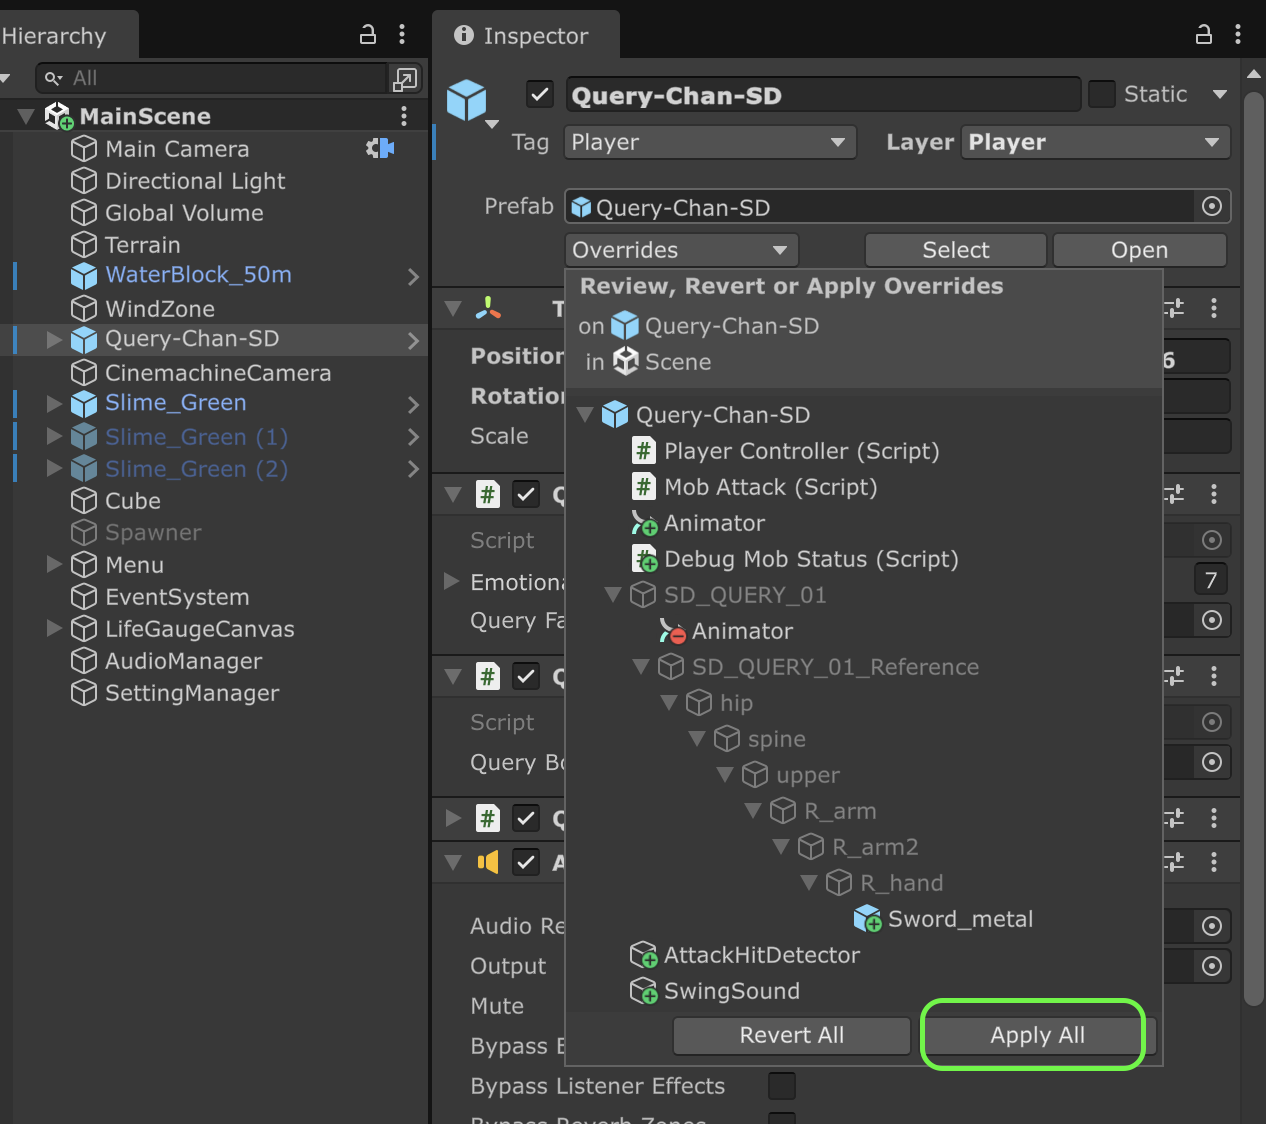Open the Transform component more options menu
This screenshot has width=1266, height=1124.
(1214, 308)
